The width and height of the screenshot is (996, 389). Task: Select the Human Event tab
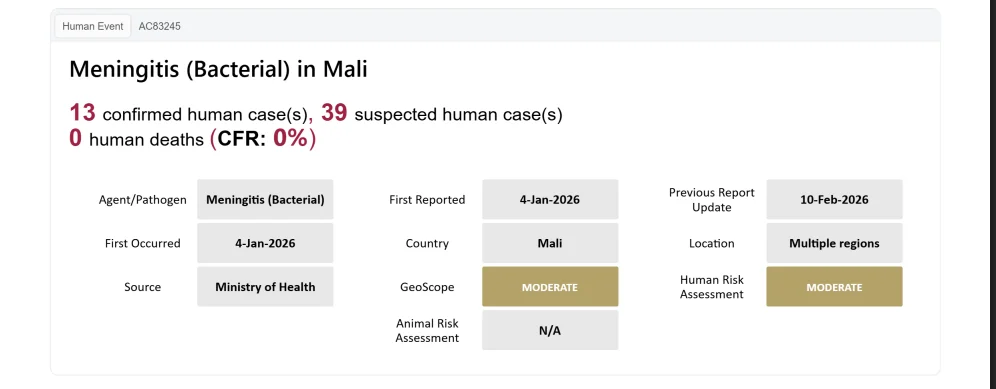(x=93, y=27)
